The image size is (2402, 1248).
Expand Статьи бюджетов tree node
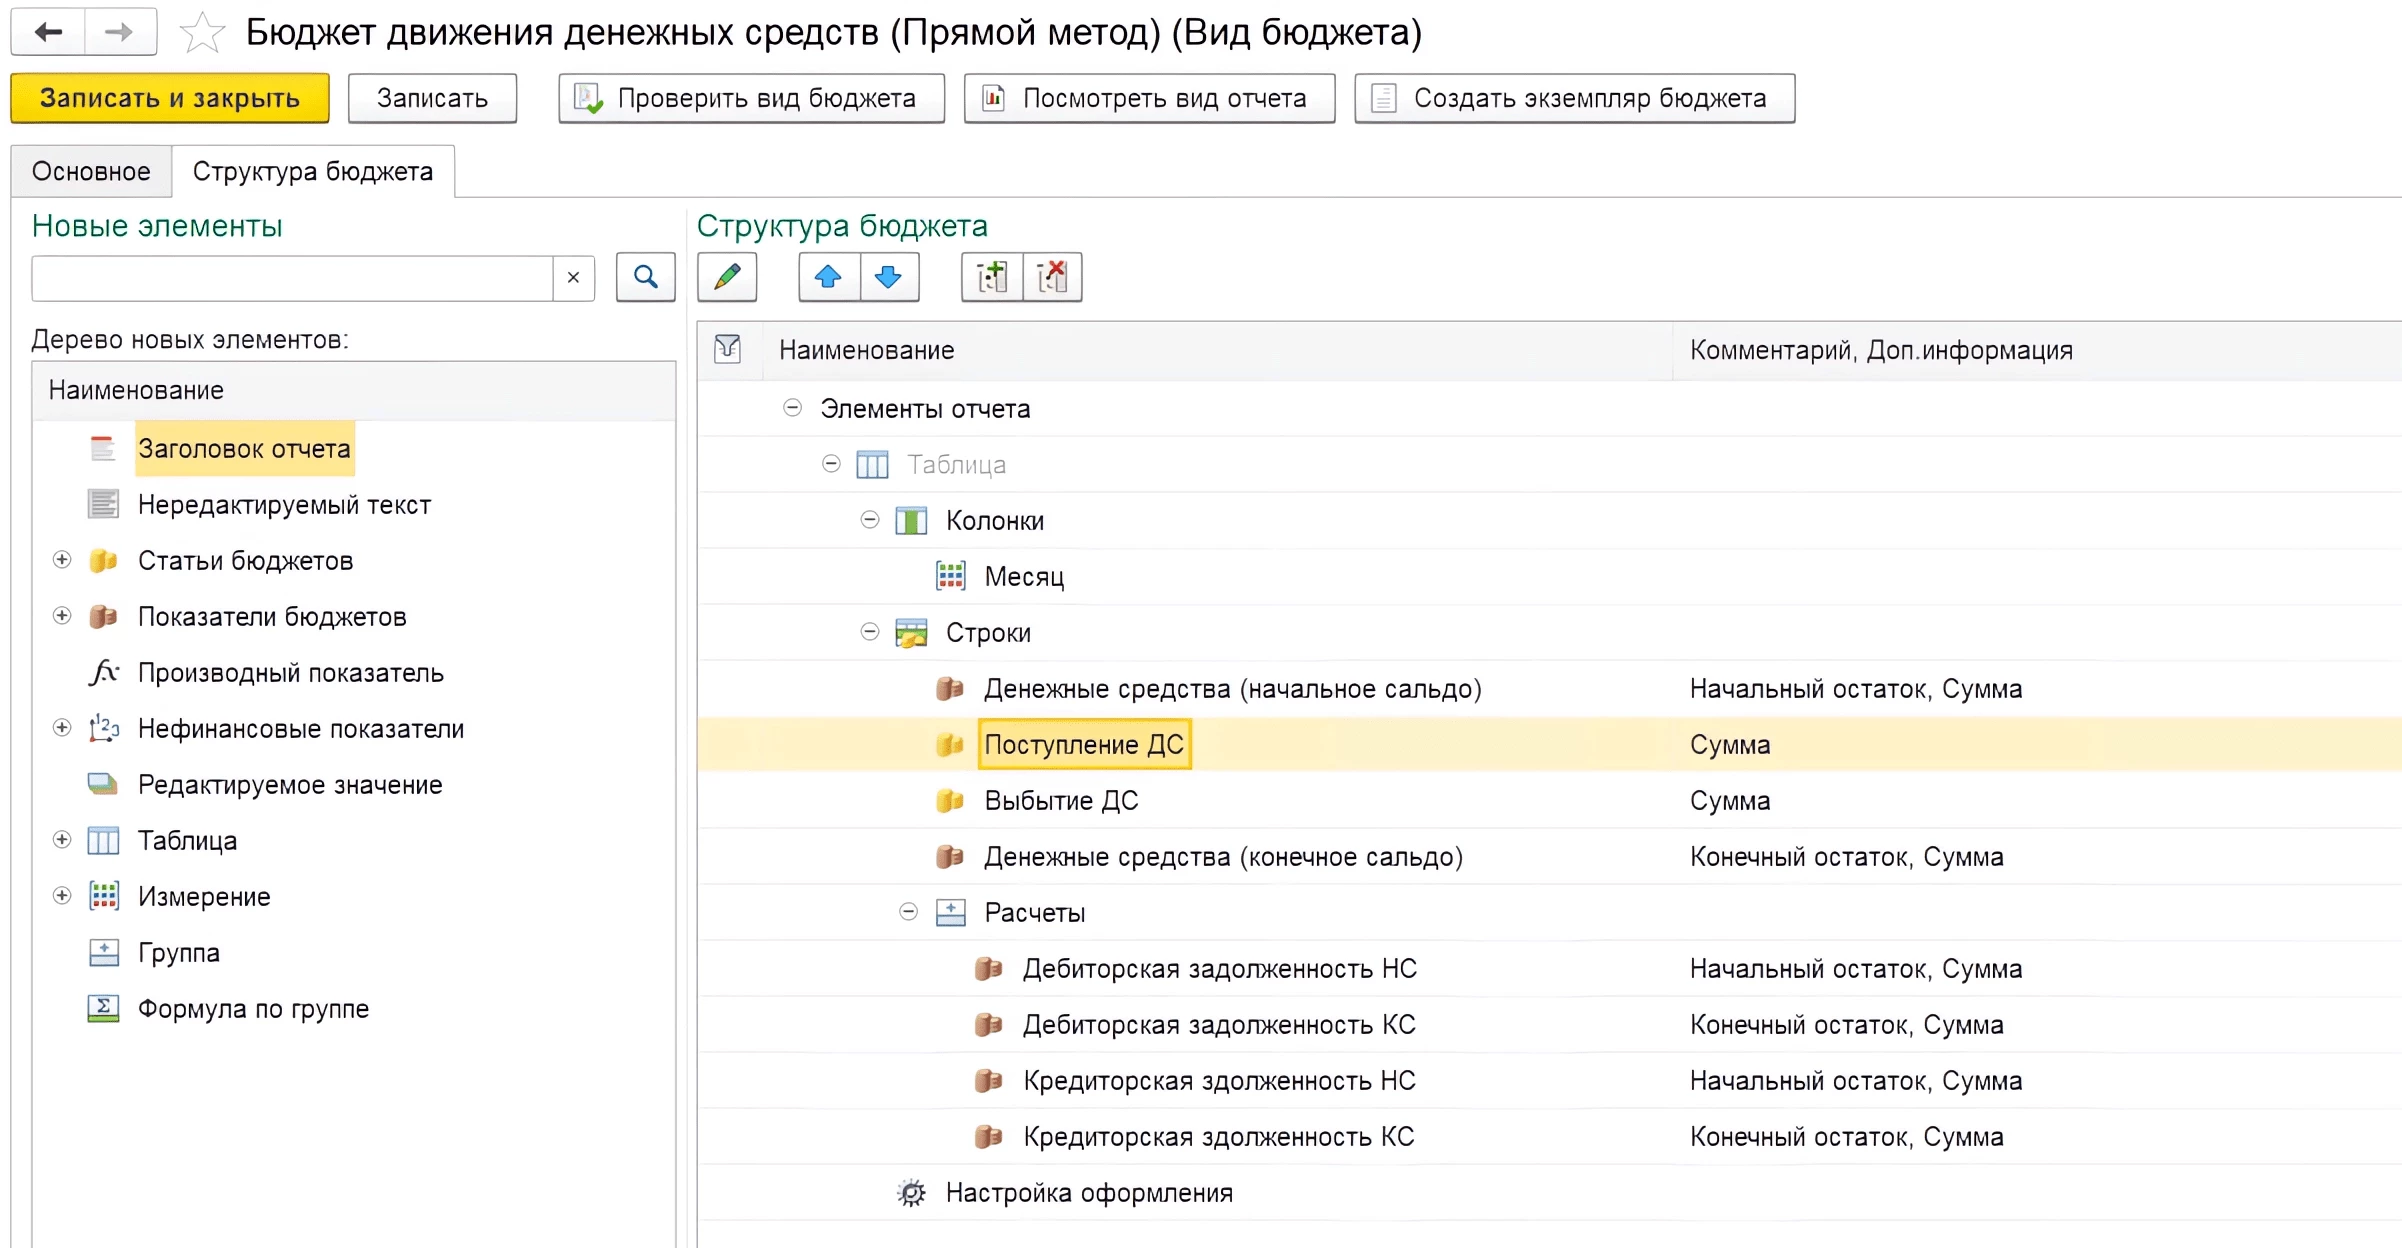(62, 560)
